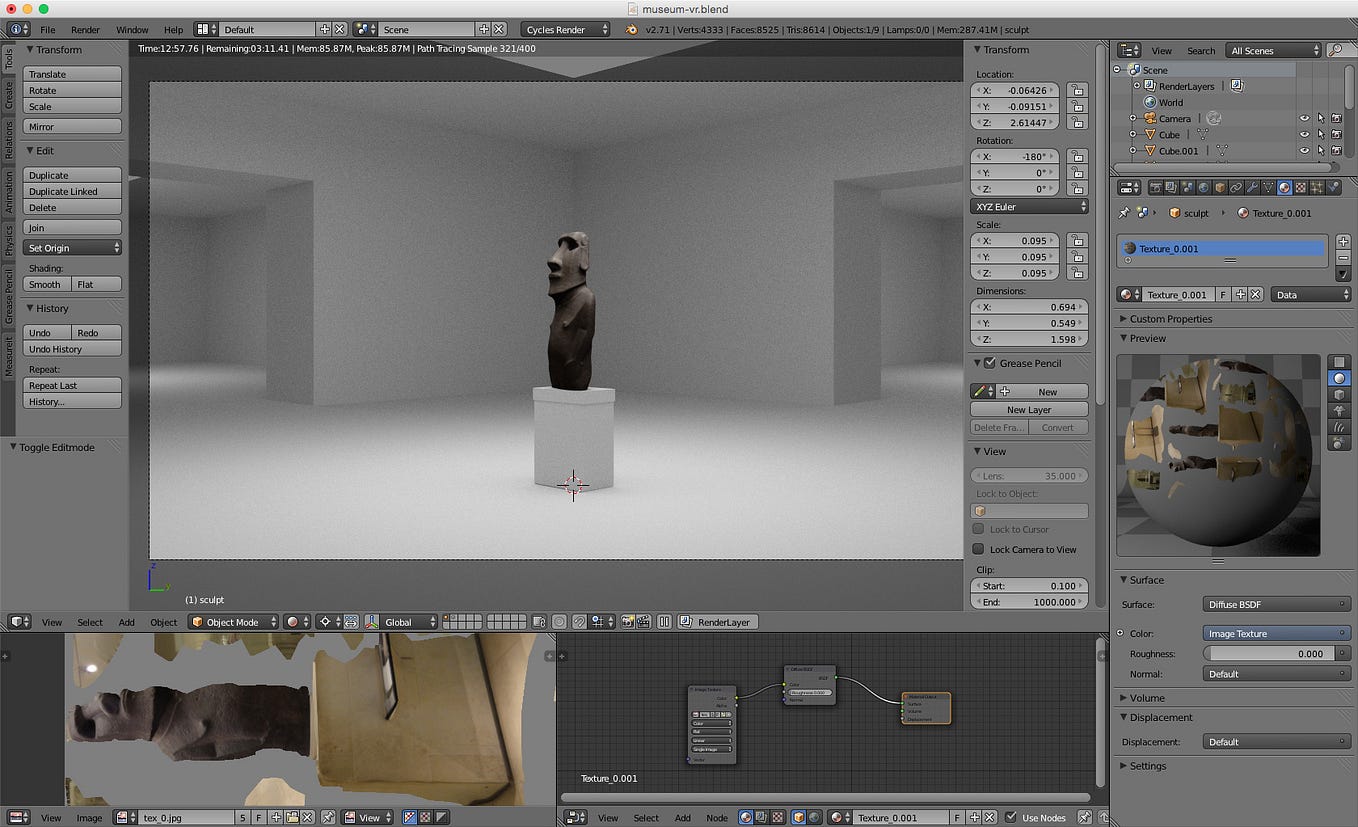
Task: Open image file via folder icon
Action: [292, 818]
